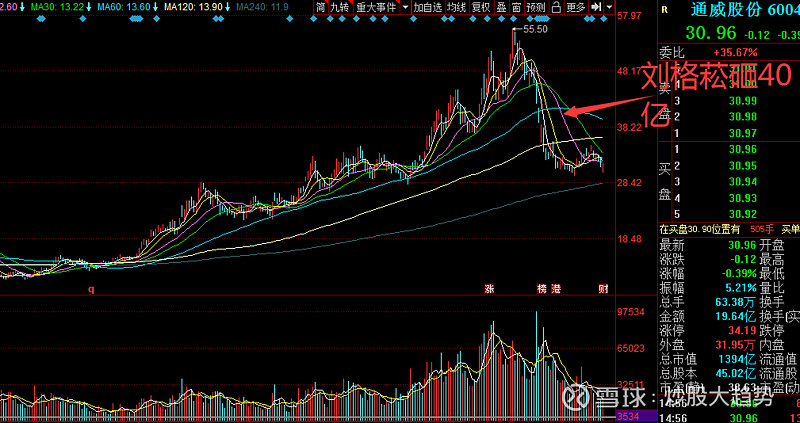Click the 45.02亿 total shares value
The height and width of the screenshot is (423, 800).
coord(737,373)
